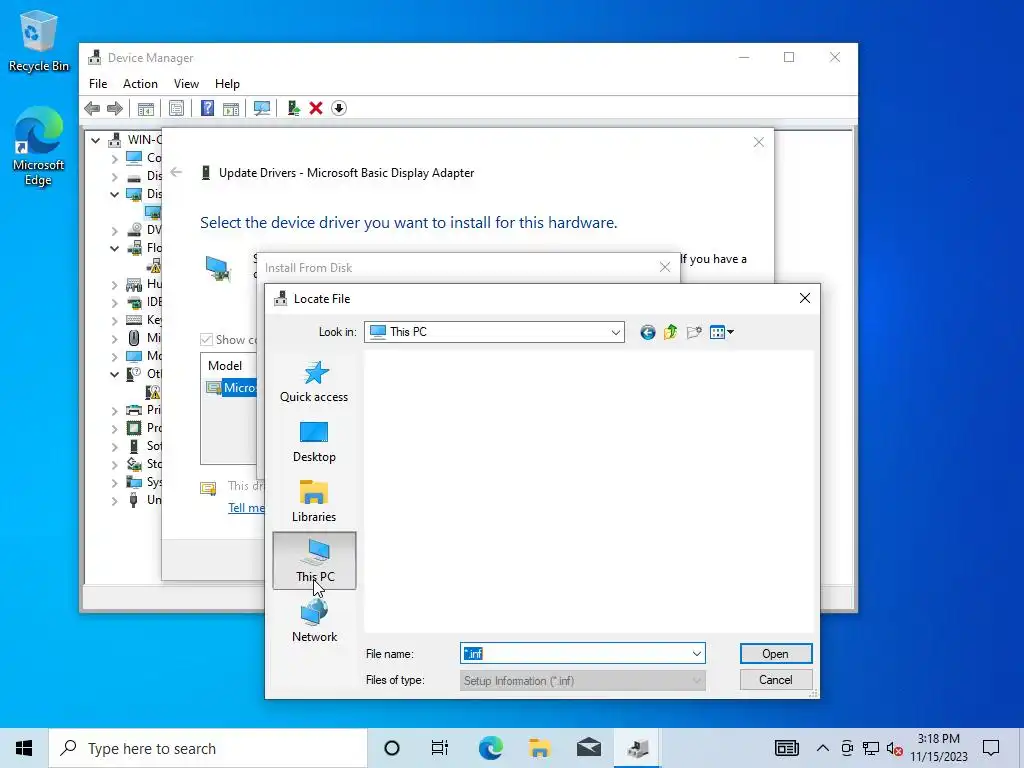Select Network in places bar
This screenshot has width=1024, height=768.
click(x=314, y=622)
